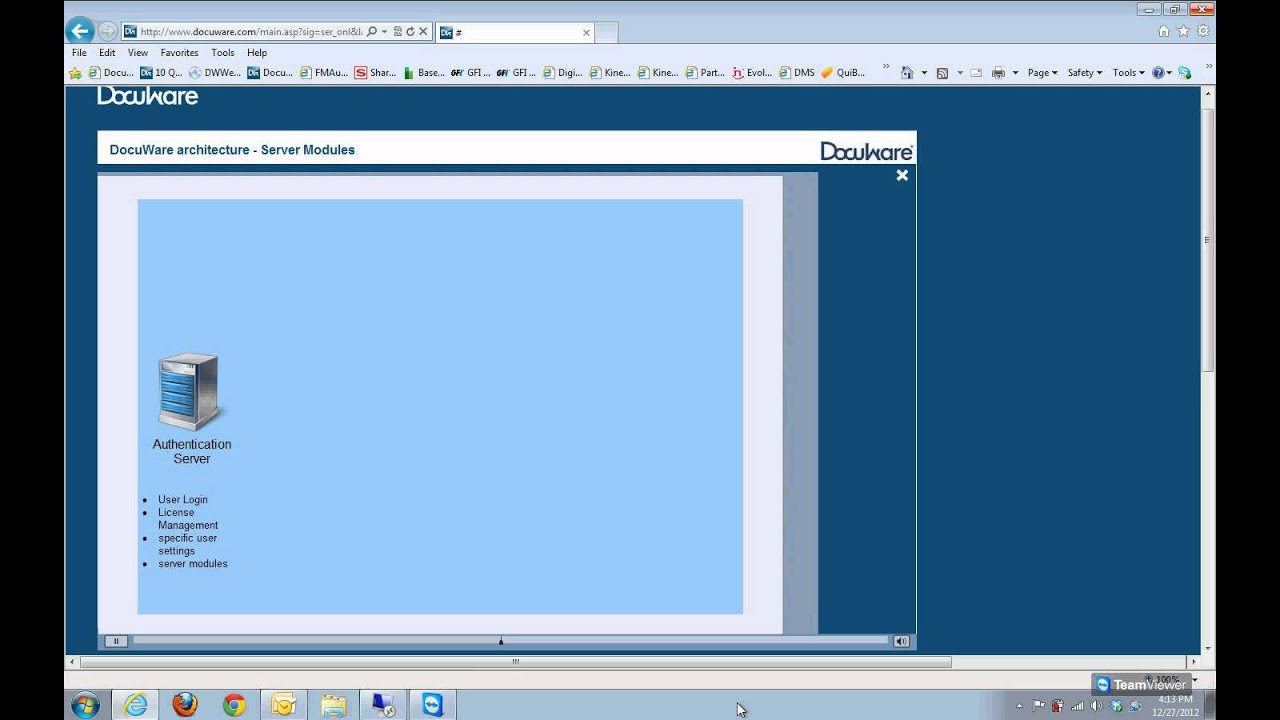The image size is (1280, 720).
Task: Click the Authentication Server icon
Action: click(189, 392)
